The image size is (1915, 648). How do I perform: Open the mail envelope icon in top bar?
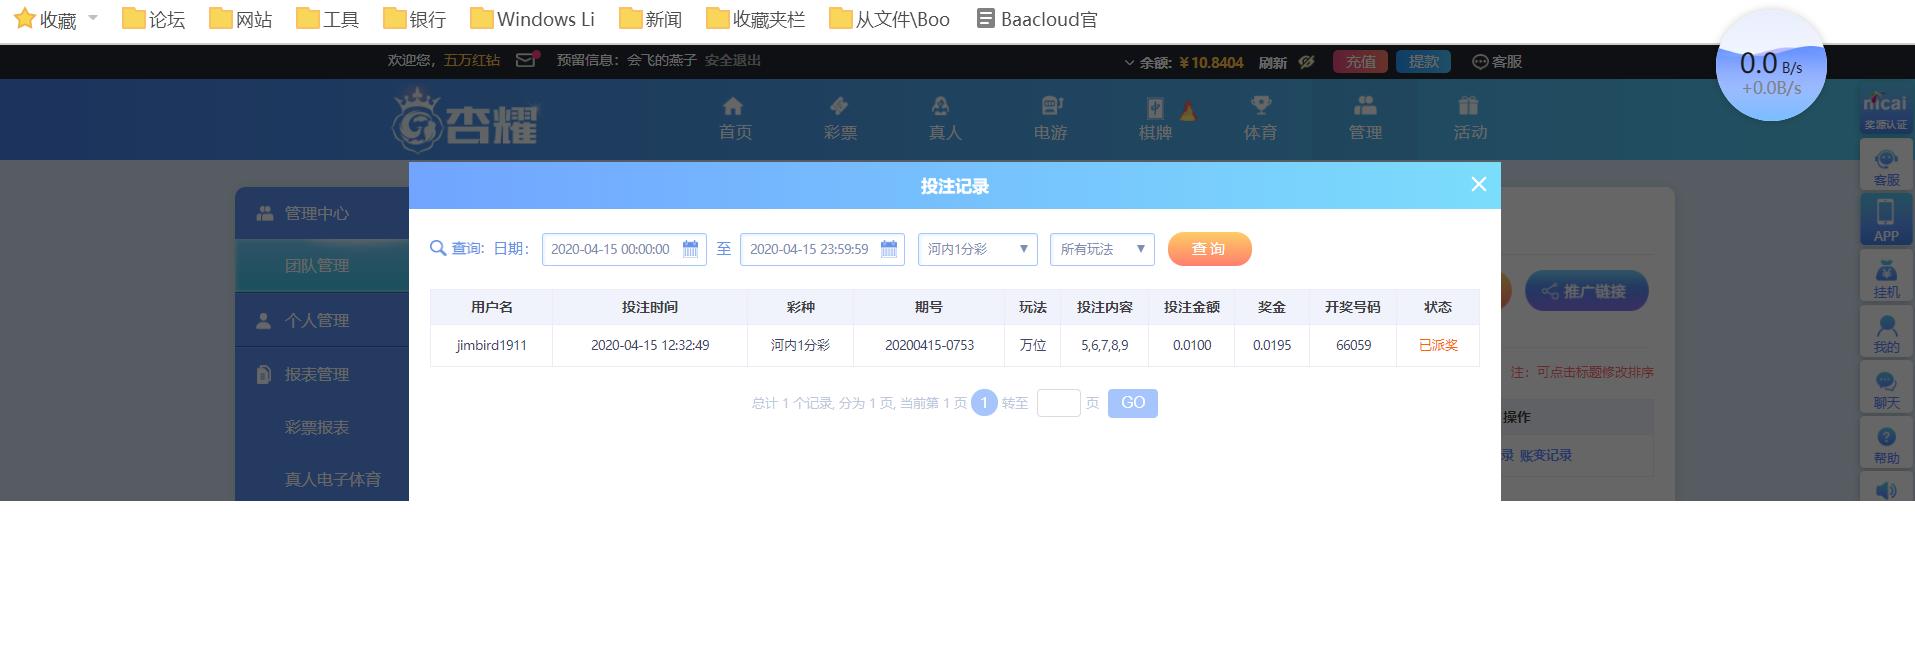(526, 60)
